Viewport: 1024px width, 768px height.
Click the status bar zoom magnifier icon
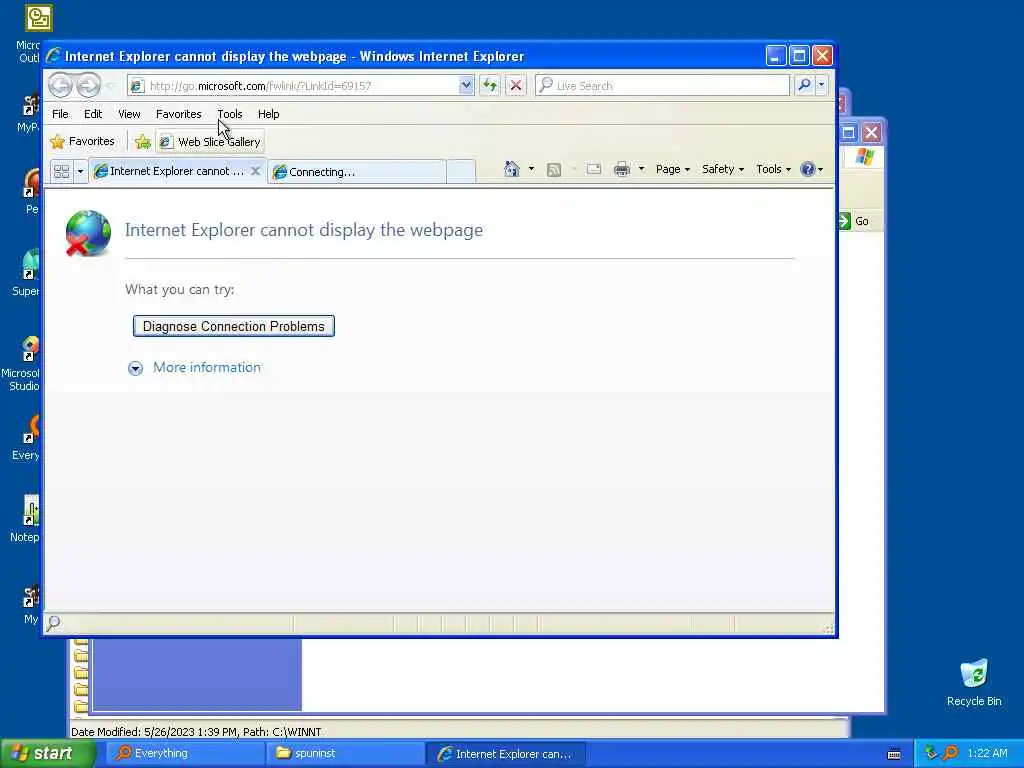tap(54, 623)
